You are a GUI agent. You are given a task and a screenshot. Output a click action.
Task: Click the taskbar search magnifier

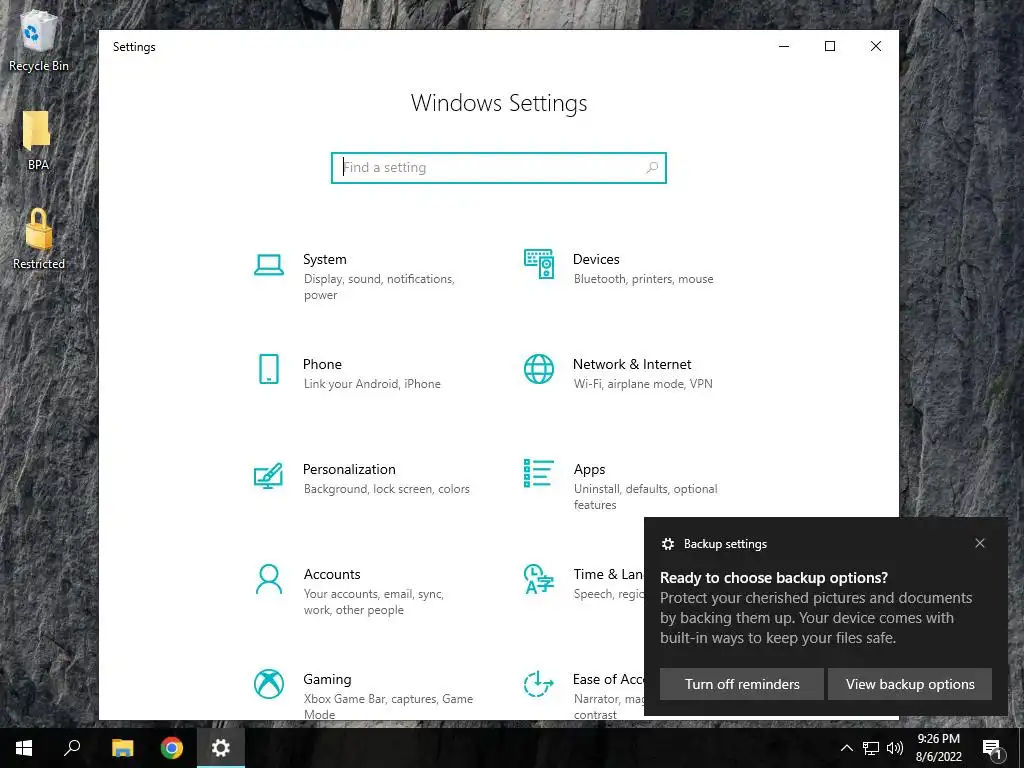[72, 748]
